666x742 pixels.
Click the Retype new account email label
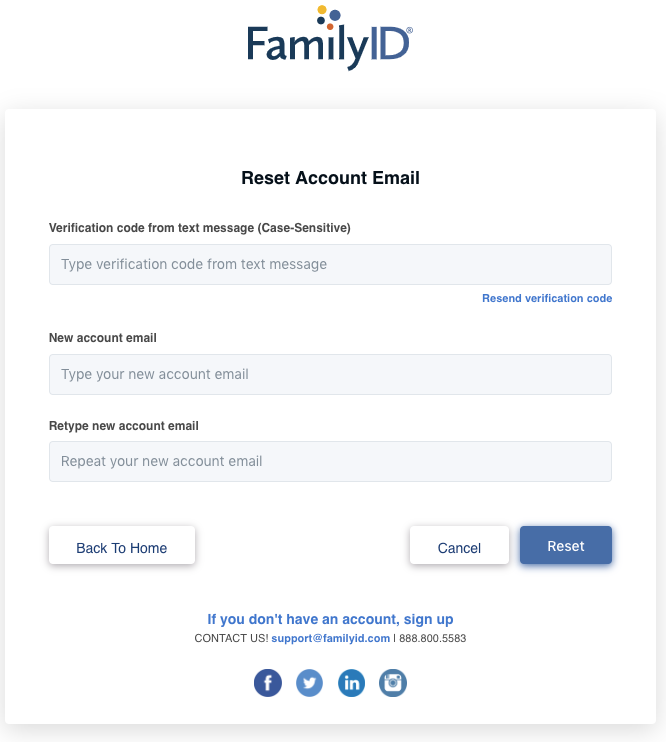pos(124,426)
